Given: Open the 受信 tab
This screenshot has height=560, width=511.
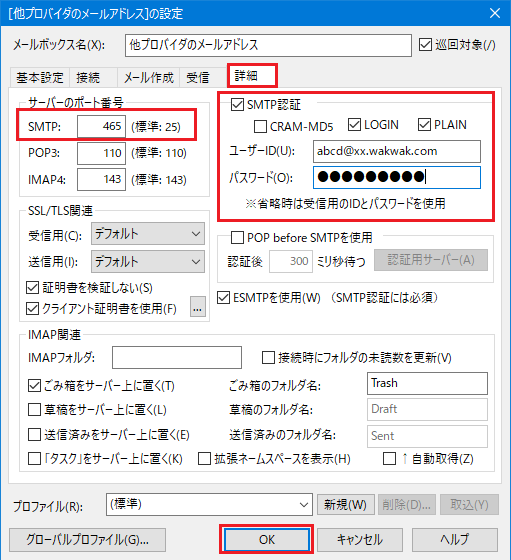Looking at the screenshot, I should coord(197,77).
